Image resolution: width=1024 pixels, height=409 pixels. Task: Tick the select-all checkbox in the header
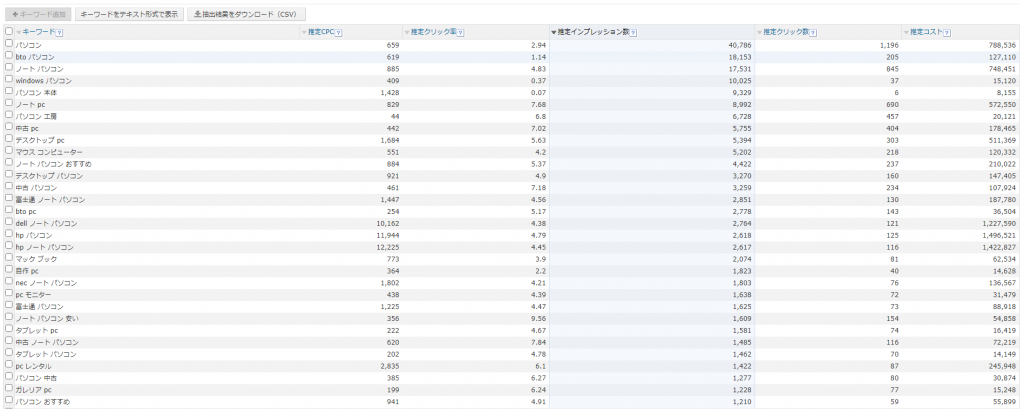click(8, 31)
